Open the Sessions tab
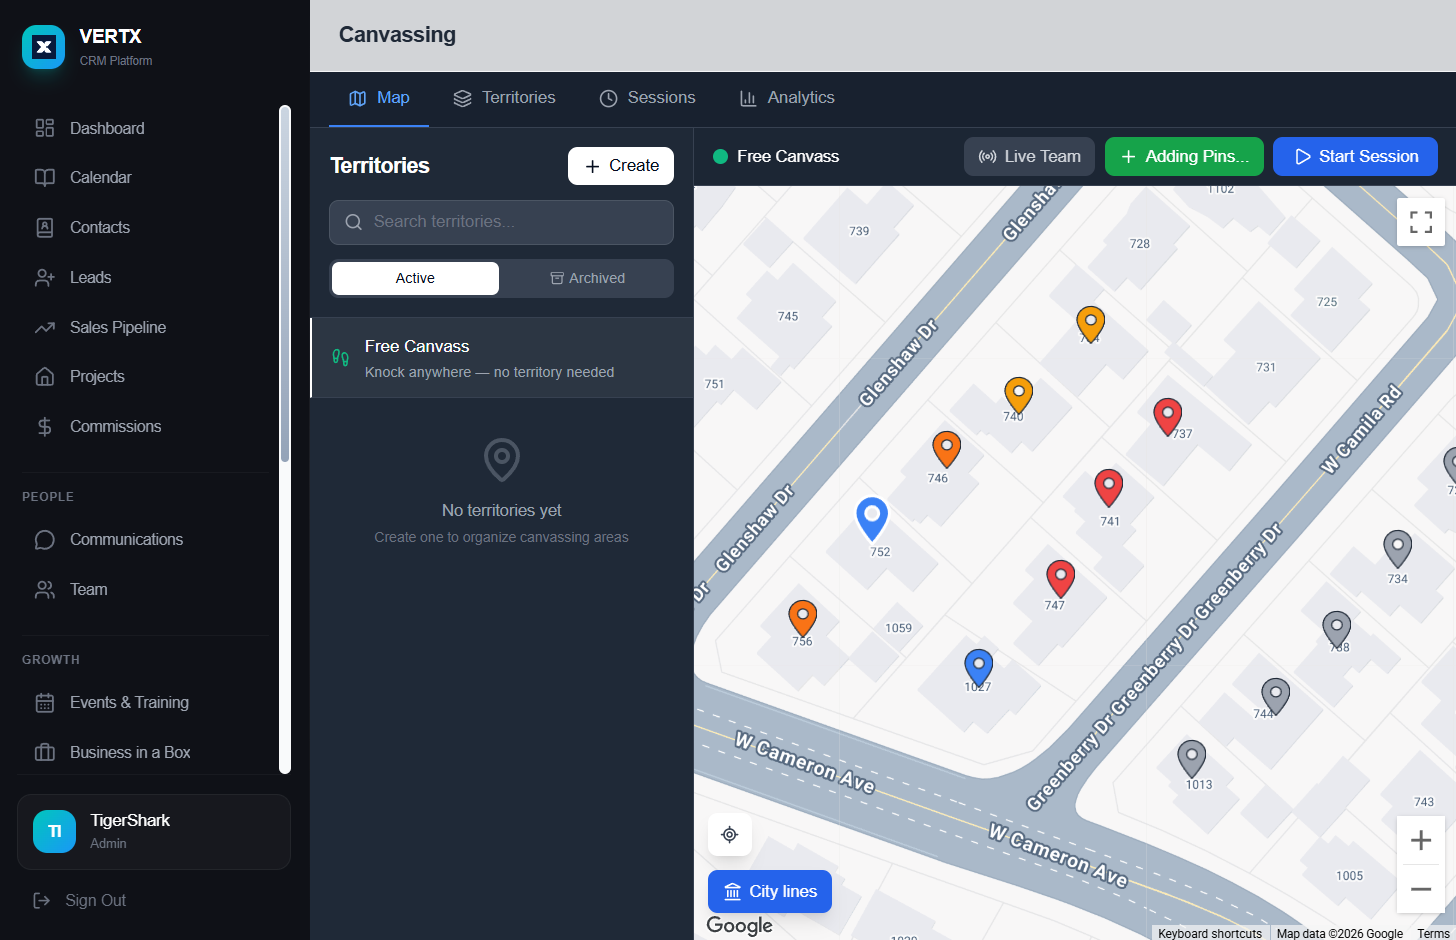1456x940 pixels. pos(647,98)
